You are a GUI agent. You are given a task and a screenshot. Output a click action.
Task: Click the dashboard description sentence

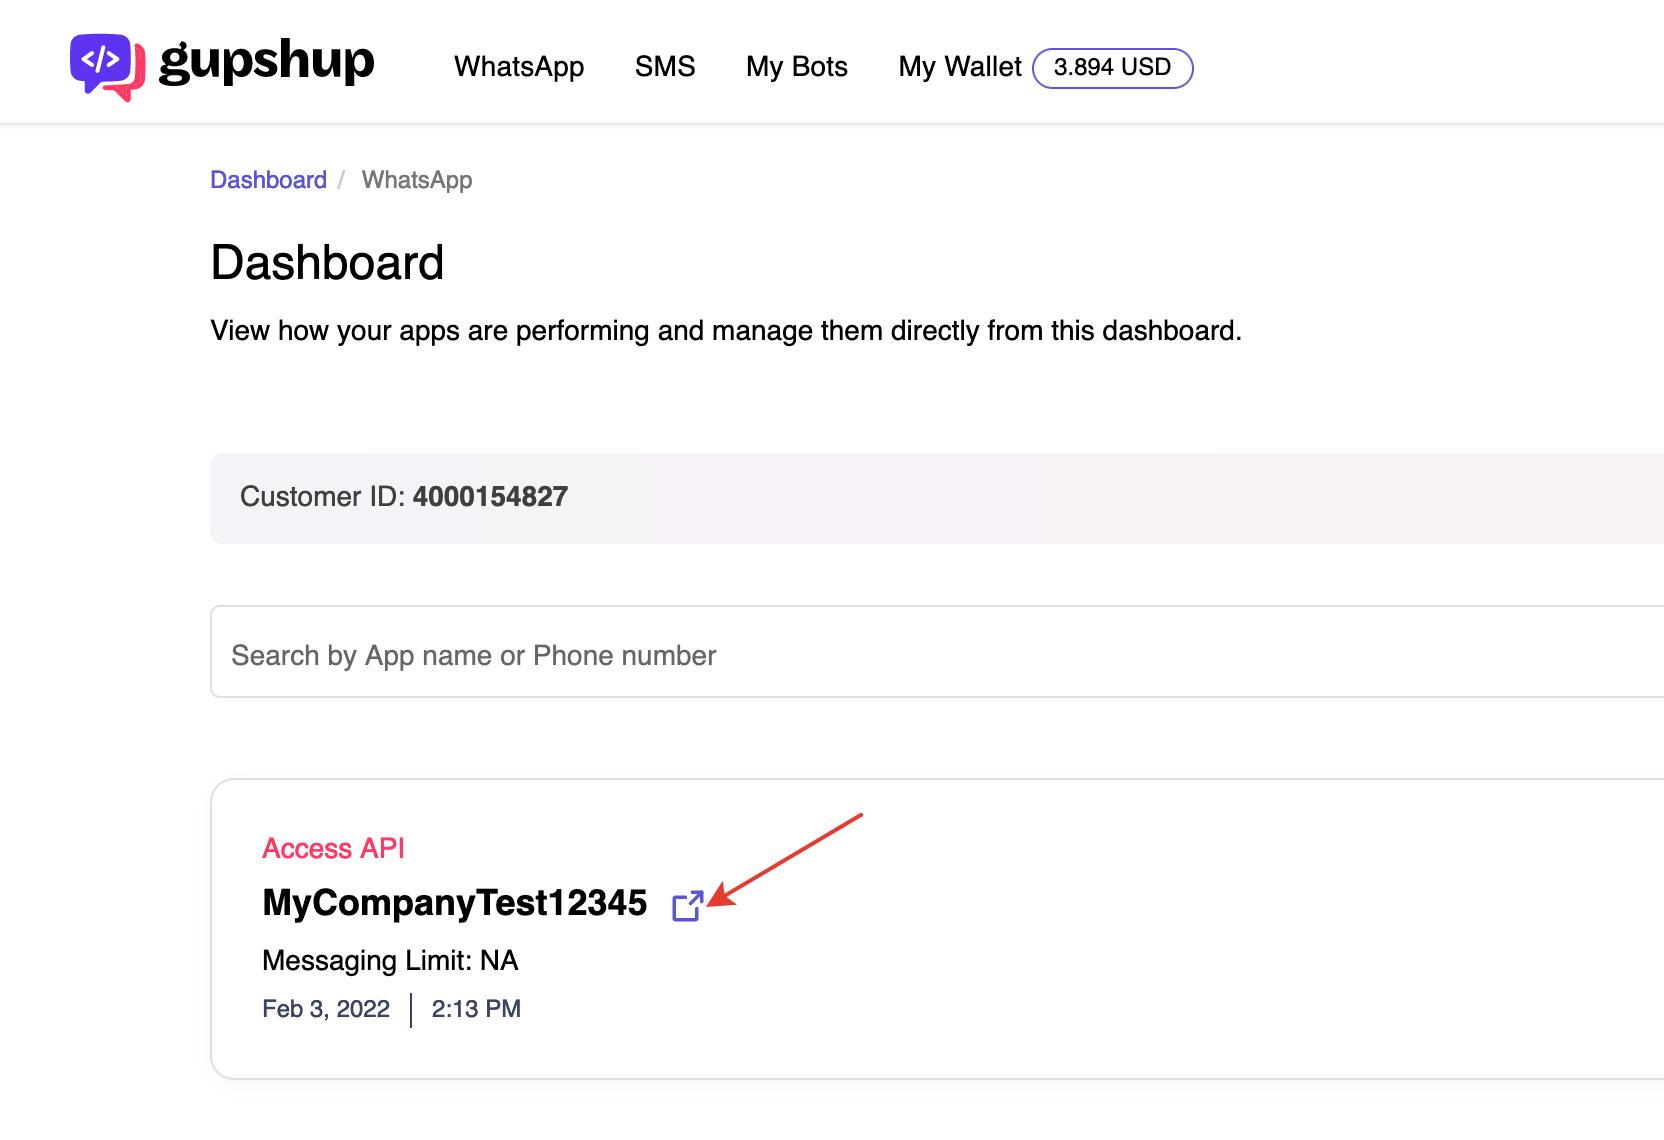tap(726, 331)
